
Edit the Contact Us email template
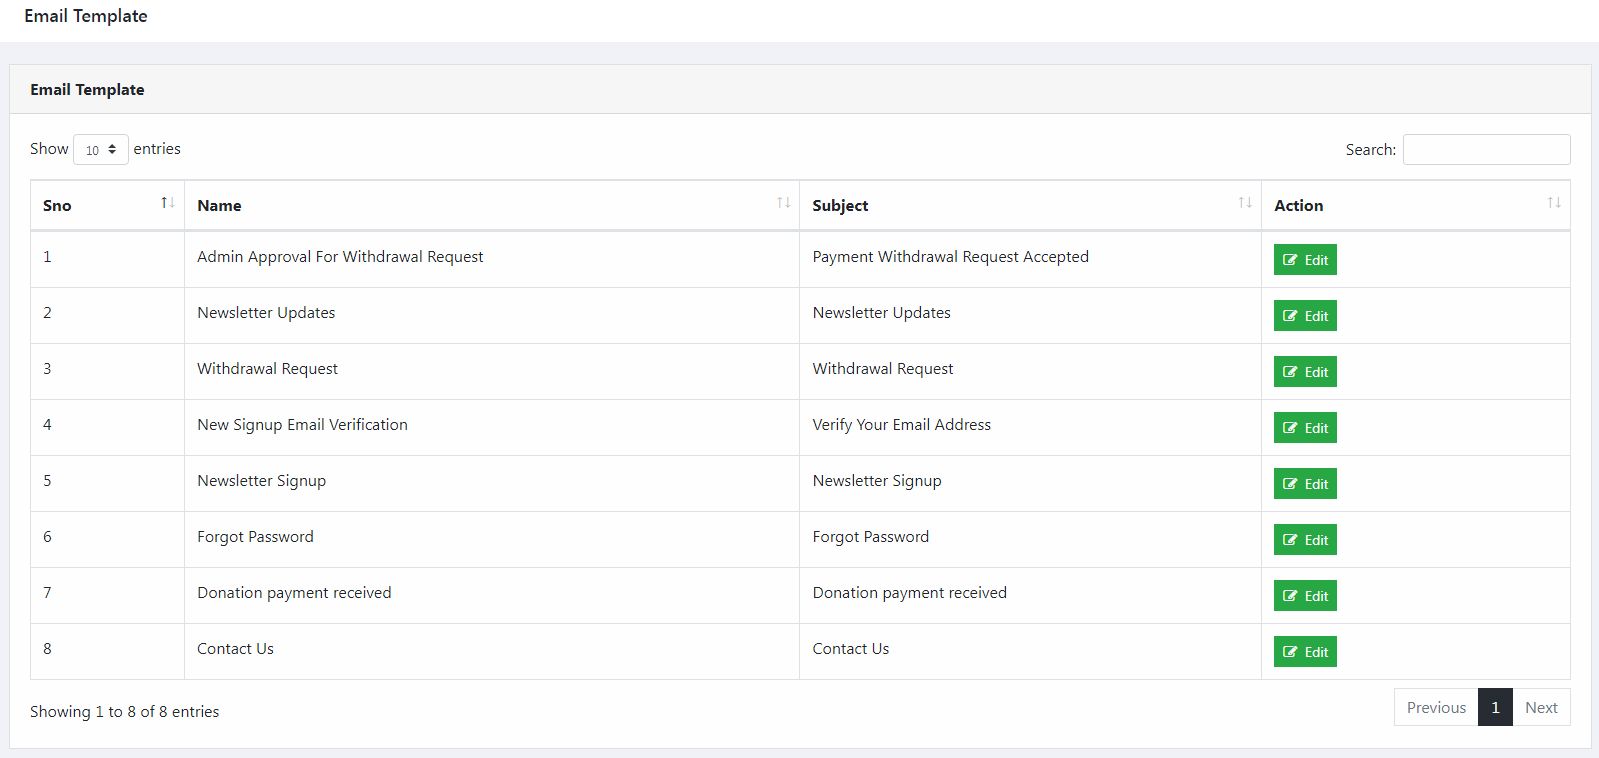(x=1305, y=652)
